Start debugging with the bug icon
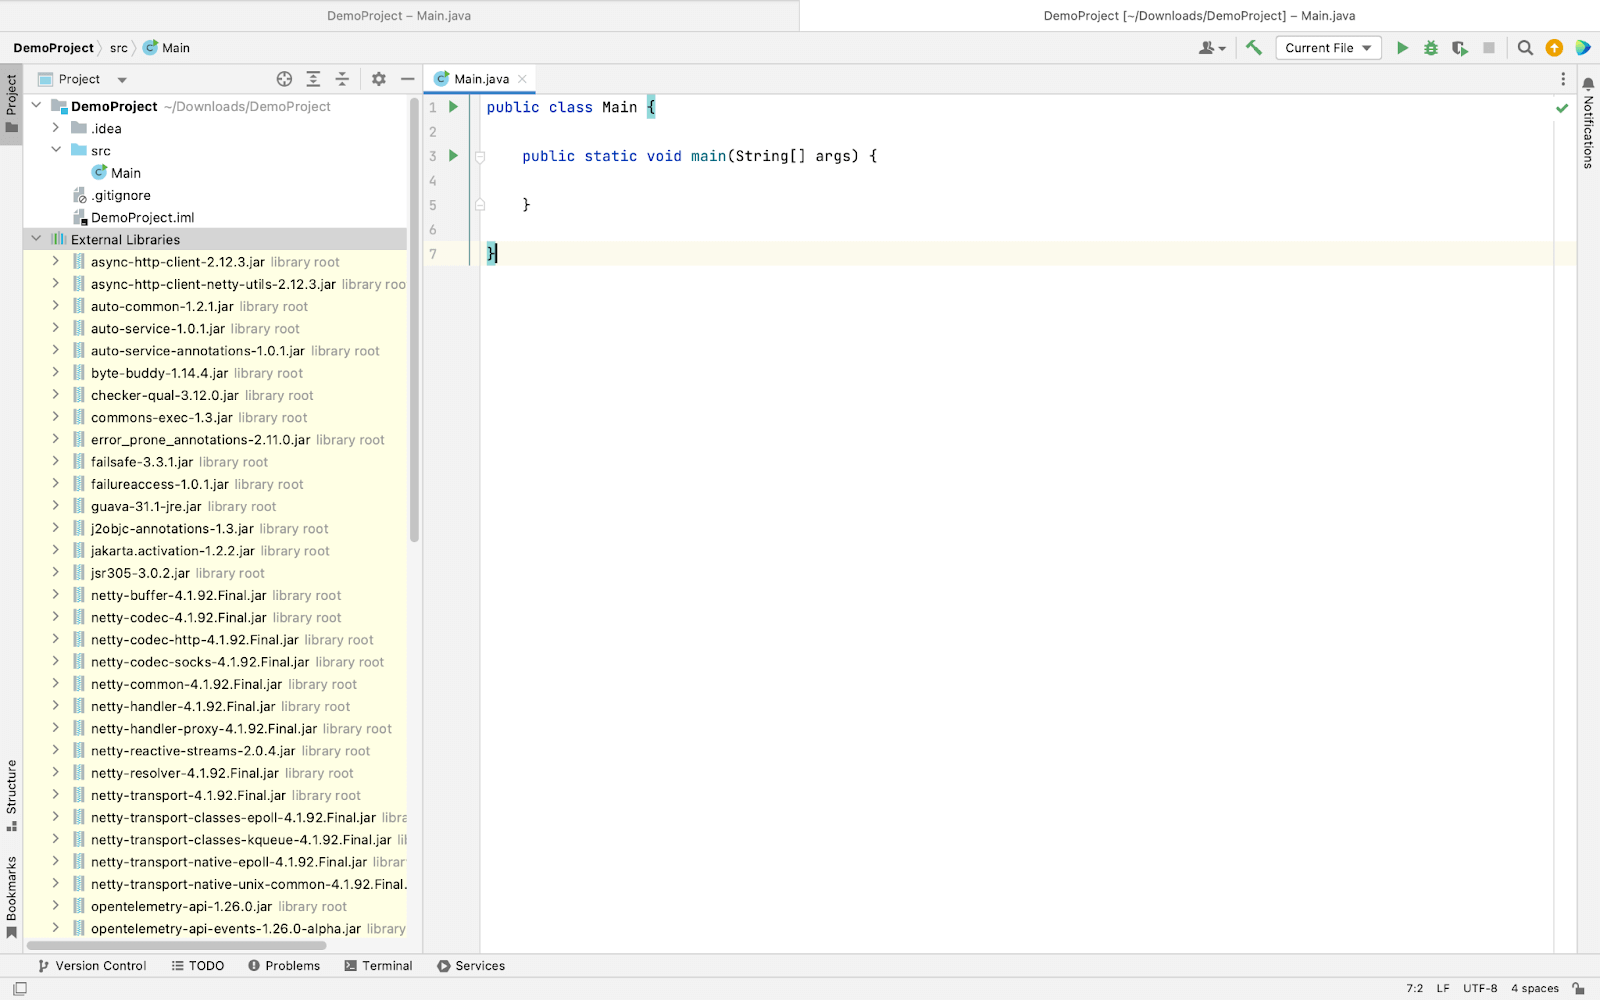This screenshot has height=1000, width=1600. 1431,48
